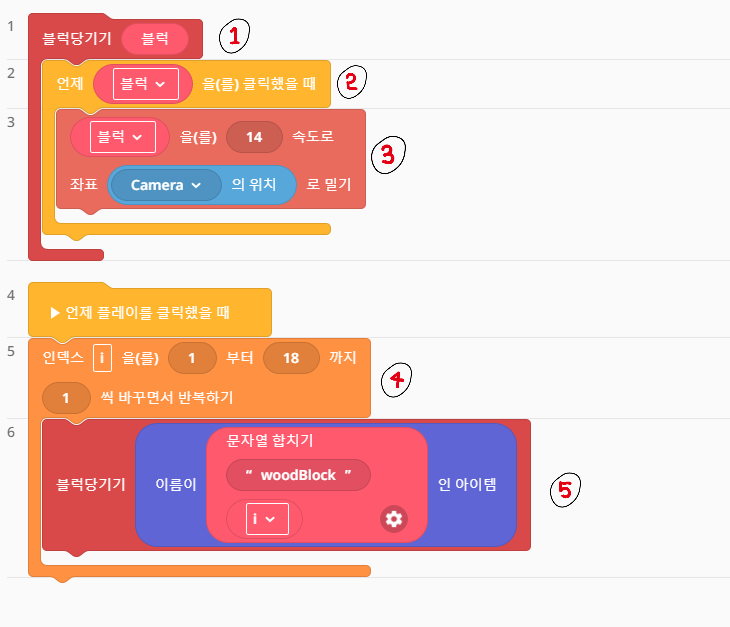Image resolution: width=730 pixels, height=627 pixels.
Task: Click the loop start value 1 before 부터
Action: [194, 357]
